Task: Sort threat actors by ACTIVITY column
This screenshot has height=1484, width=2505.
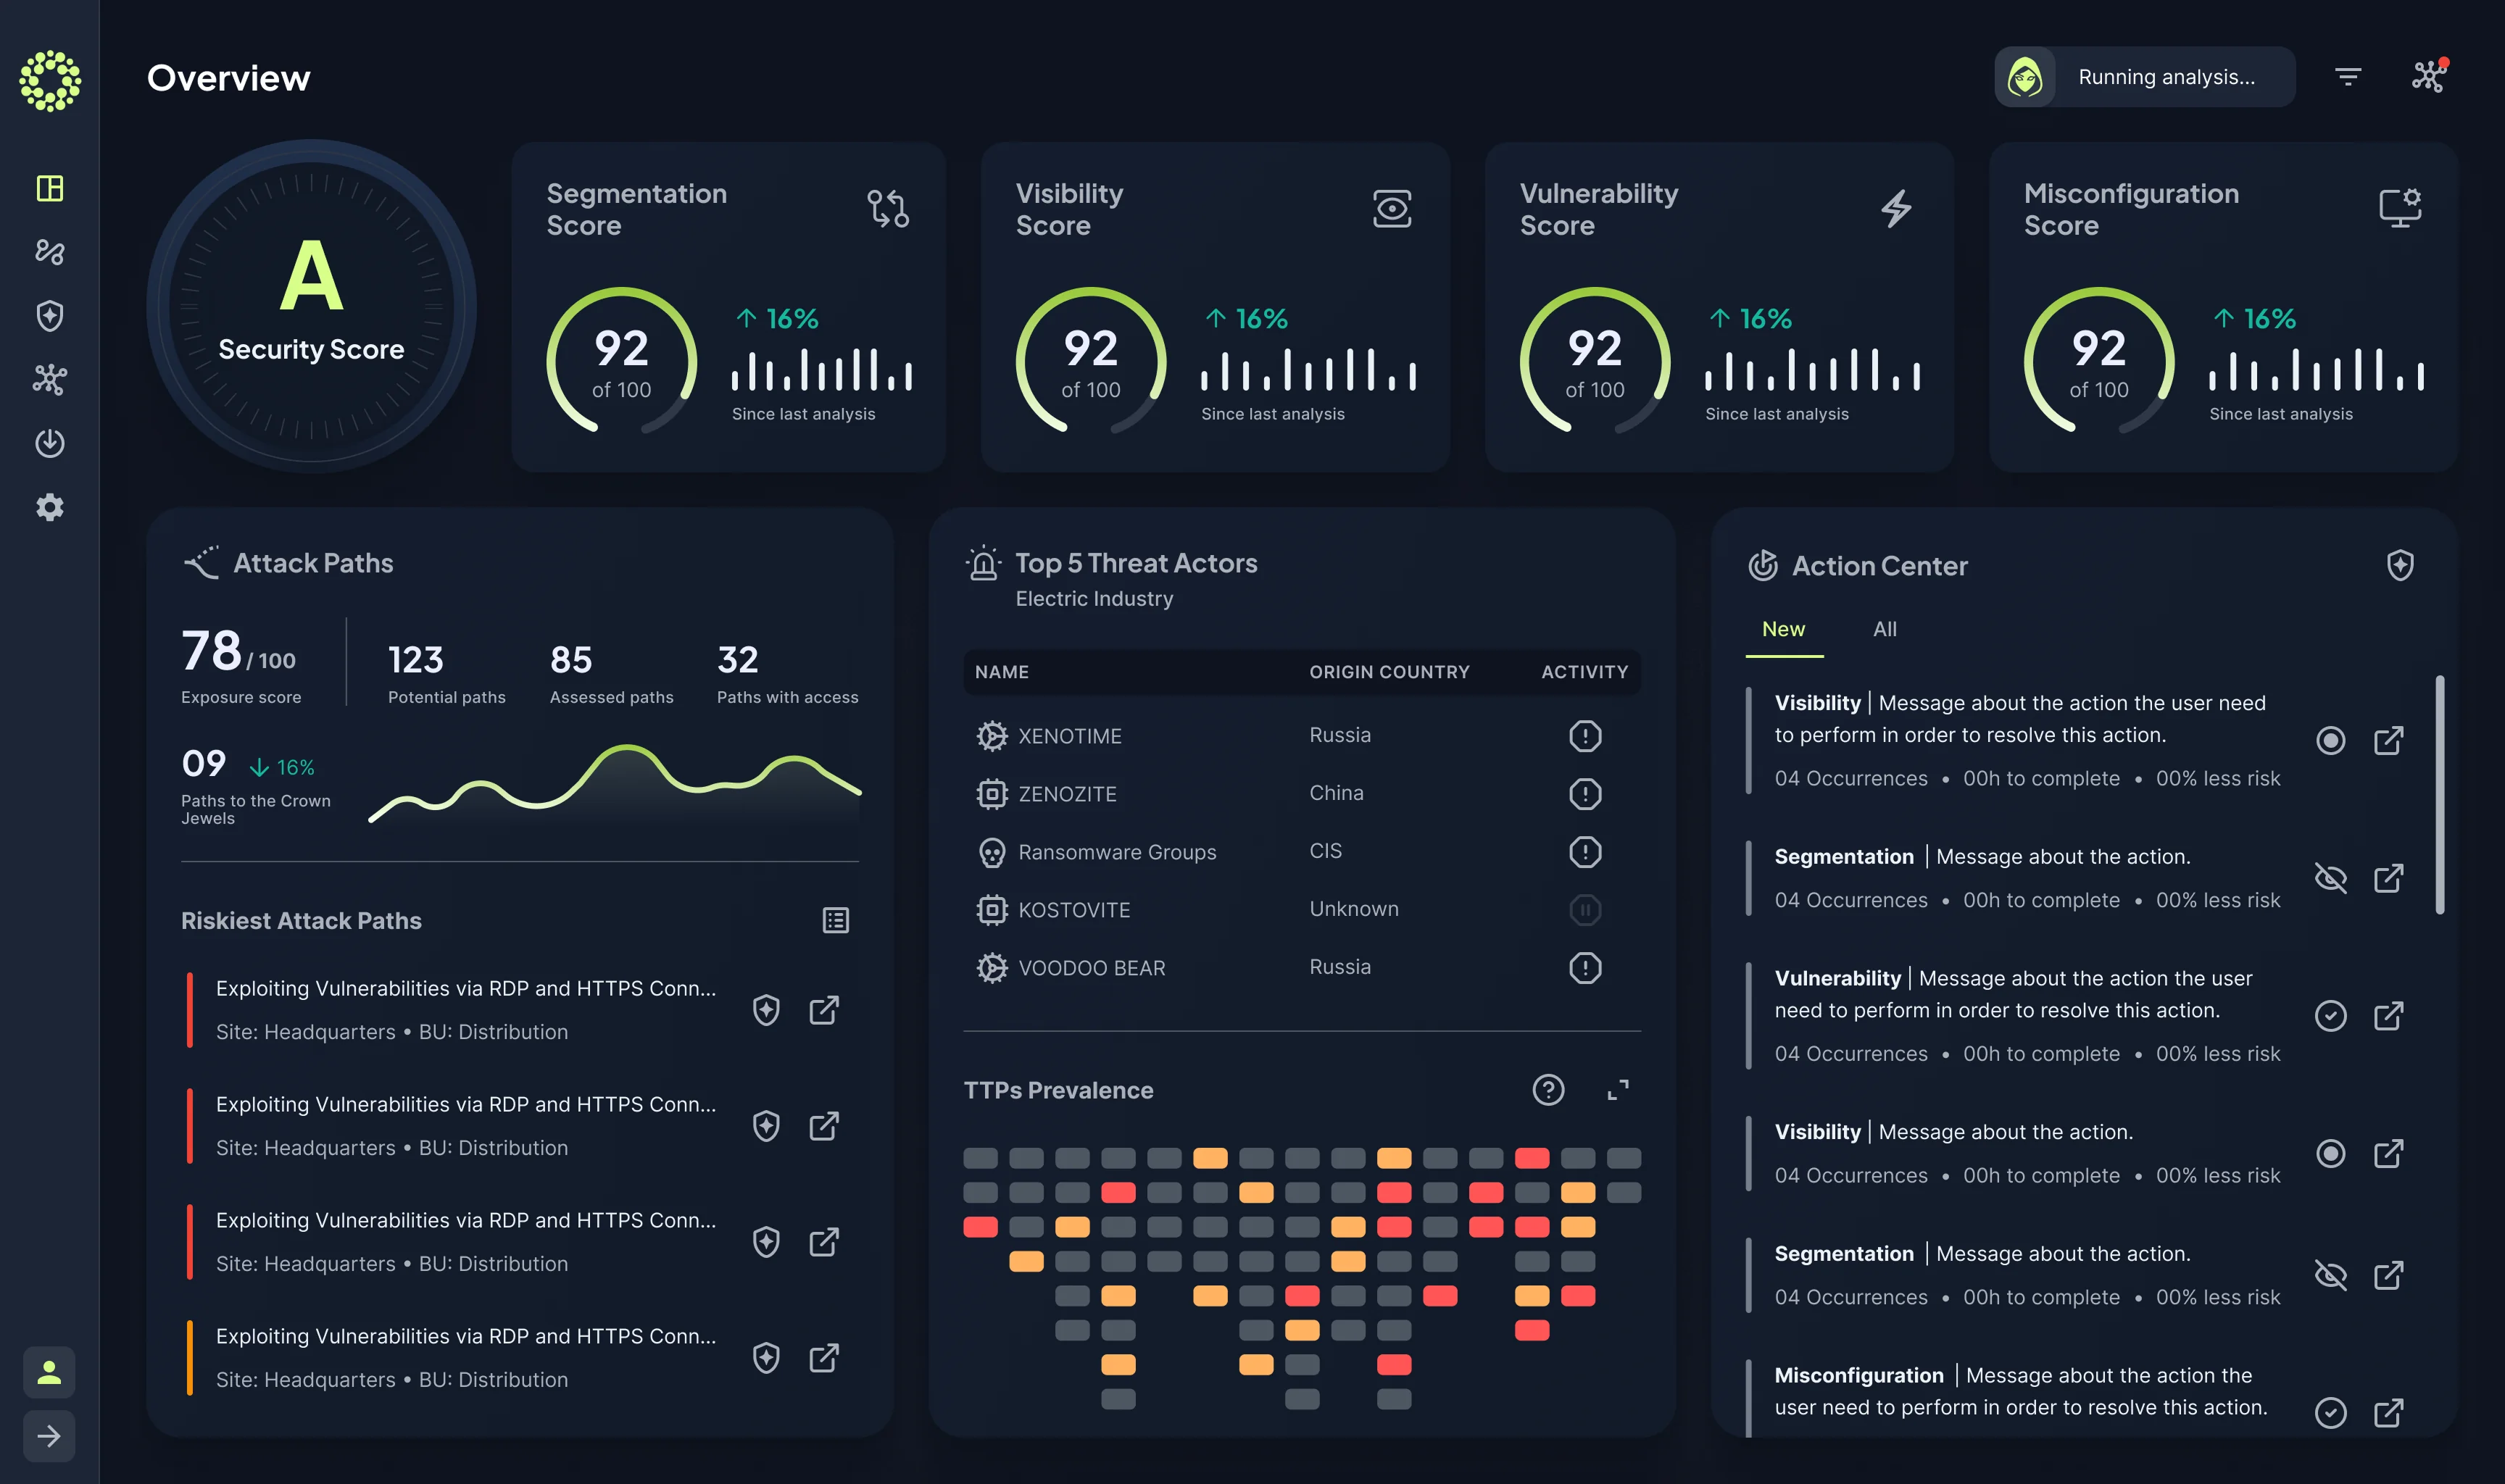Action: coord(1584,672)
